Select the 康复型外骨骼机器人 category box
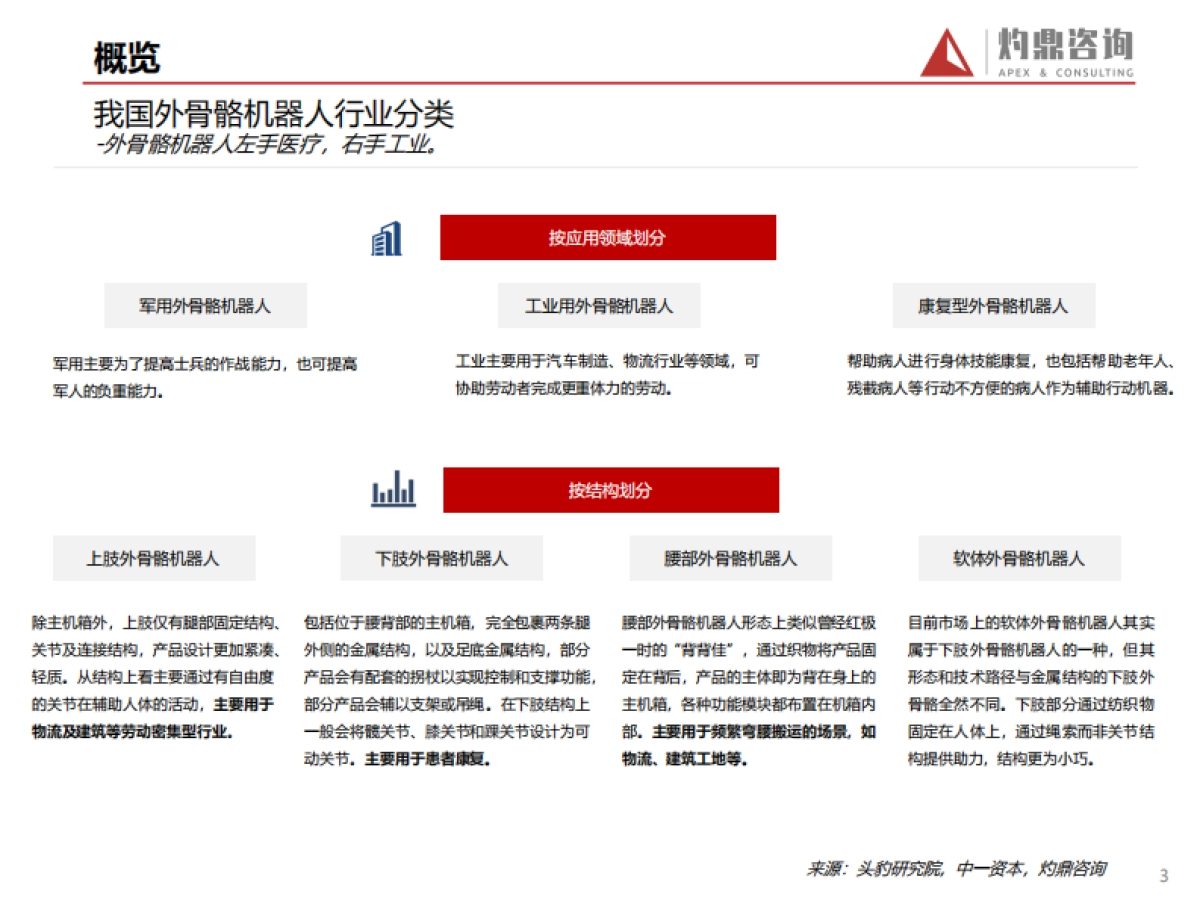1200x900 pixels. pos(993,305)
